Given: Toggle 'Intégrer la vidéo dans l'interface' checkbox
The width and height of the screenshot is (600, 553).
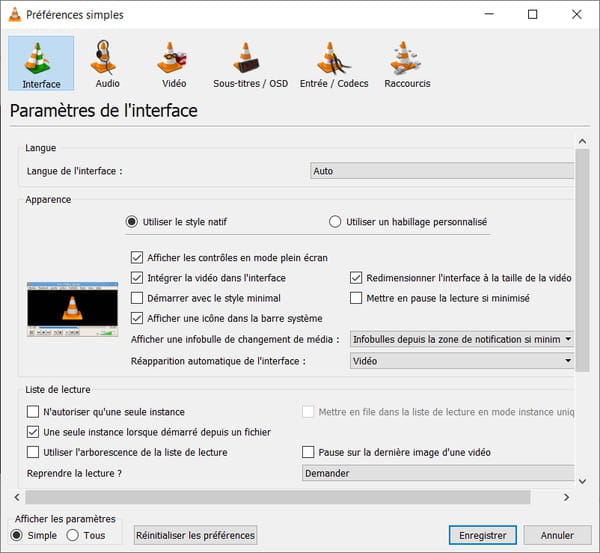Looking at the screenshot, I should pyautogui.click(x=137, y=278).
